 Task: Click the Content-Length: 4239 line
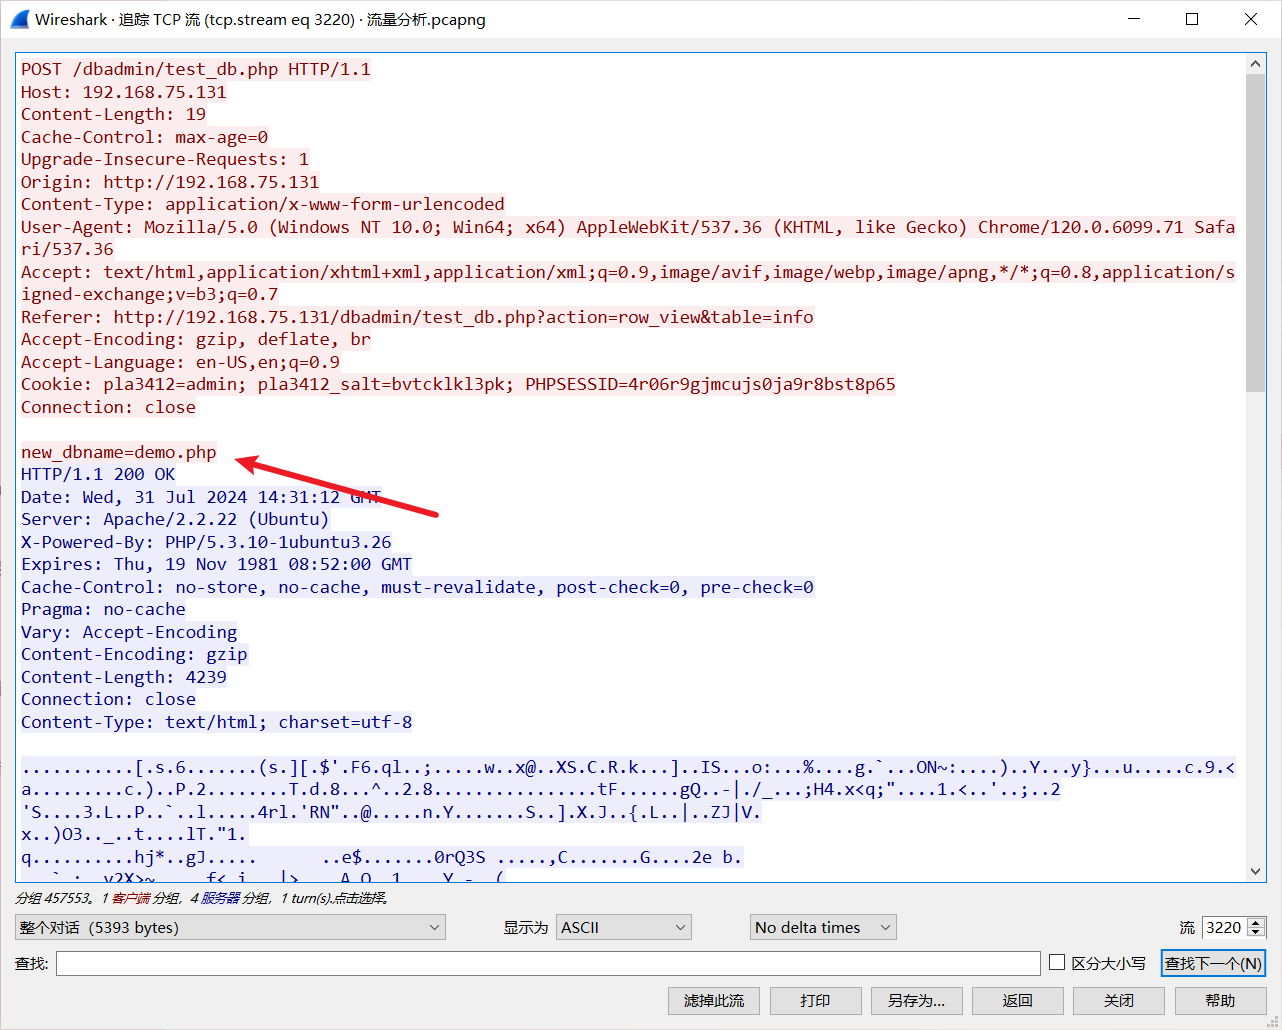tap(124, 677)
